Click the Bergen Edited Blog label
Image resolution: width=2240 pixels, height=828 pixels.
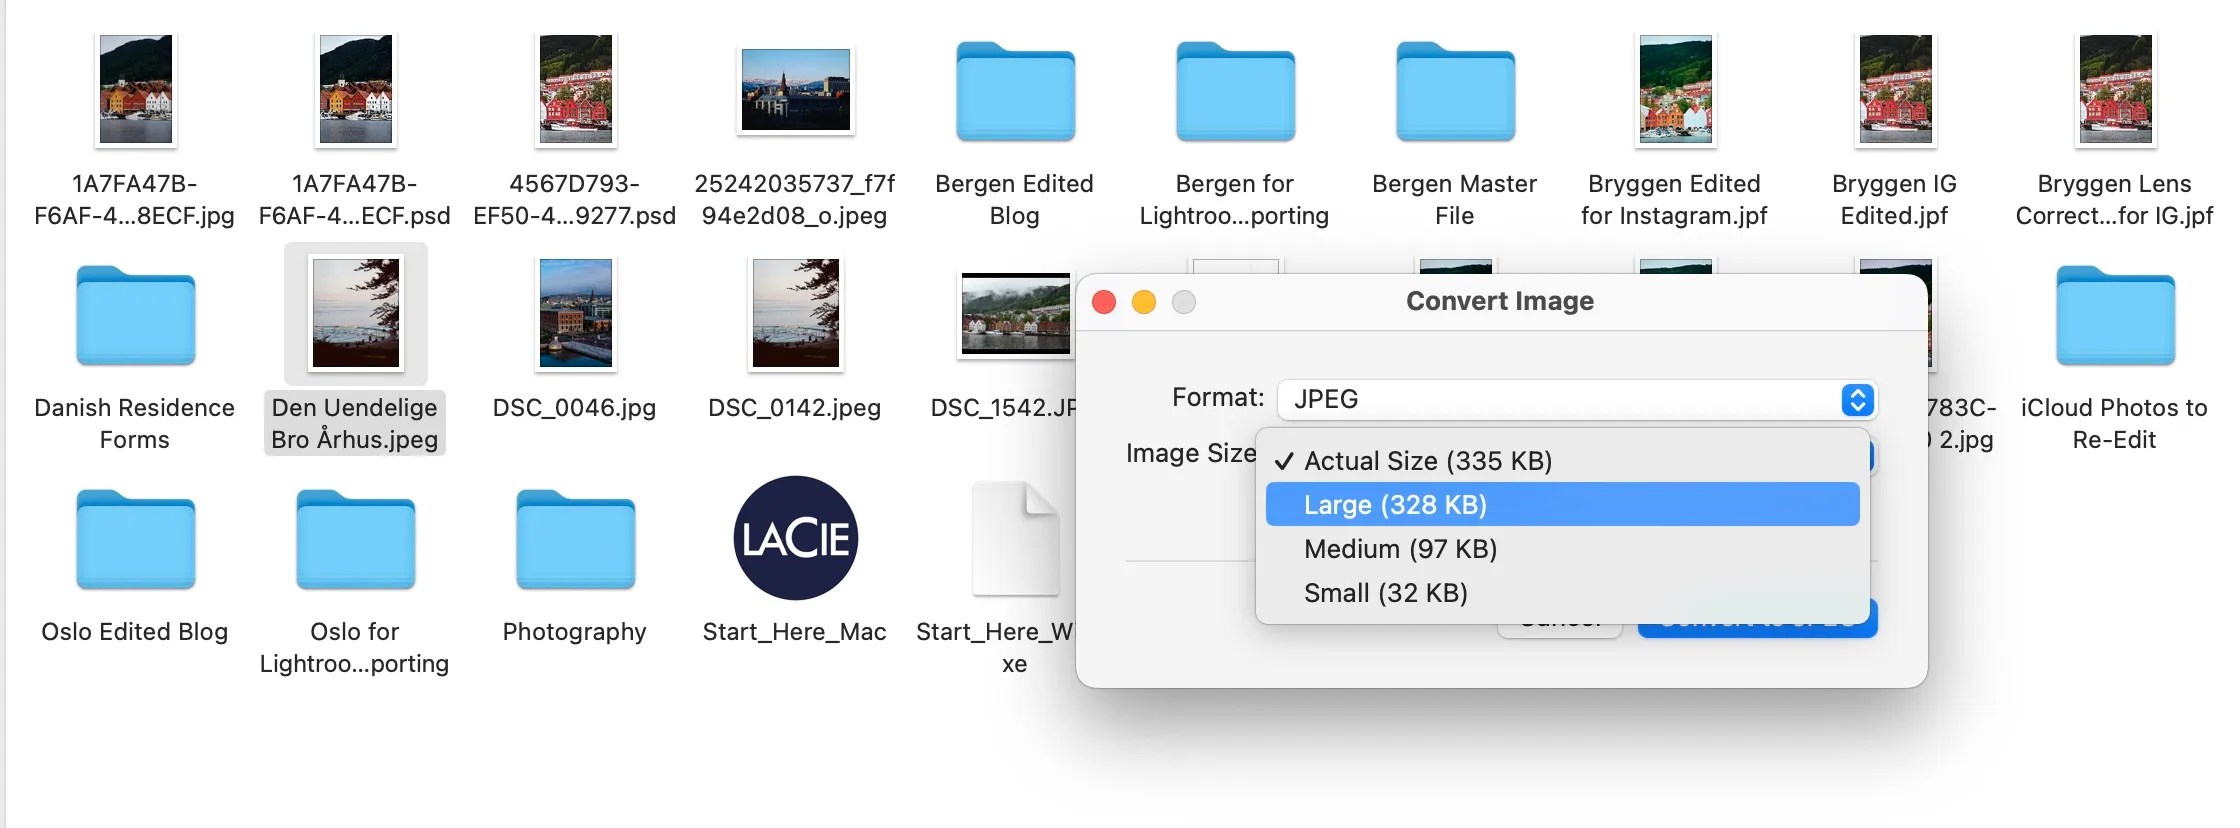[1015, 200]
